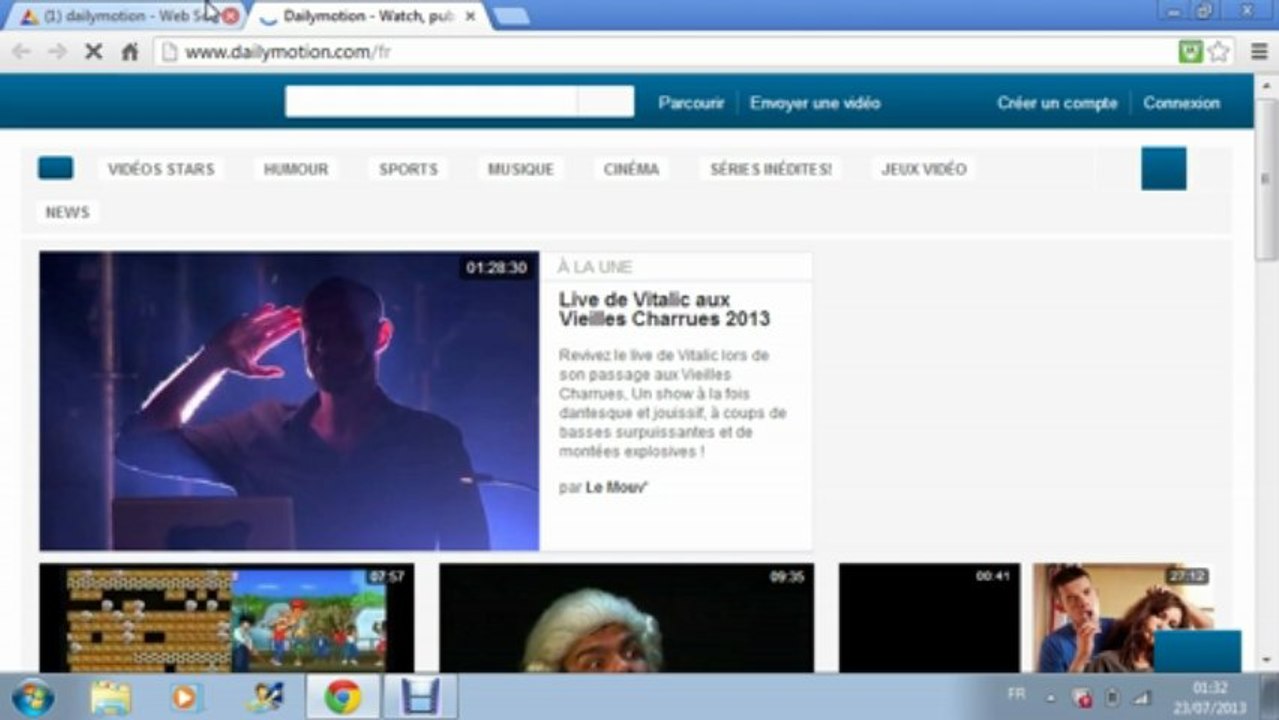Open the MUSIQUE category

click(x=520, y=169)
